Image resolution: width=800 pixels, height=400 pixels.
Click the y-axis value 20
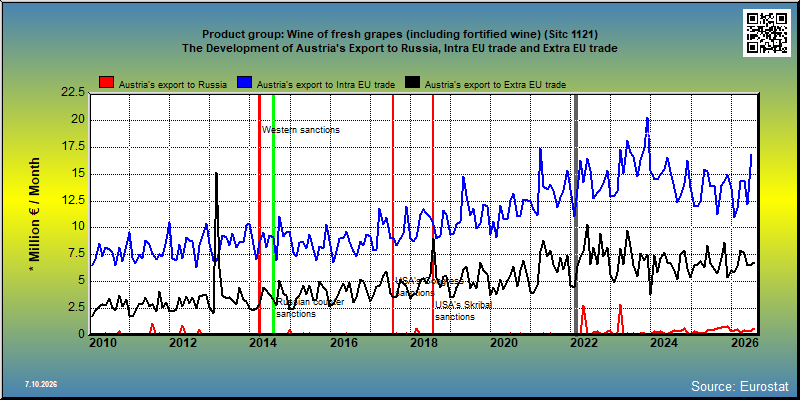tap(79, 120)
